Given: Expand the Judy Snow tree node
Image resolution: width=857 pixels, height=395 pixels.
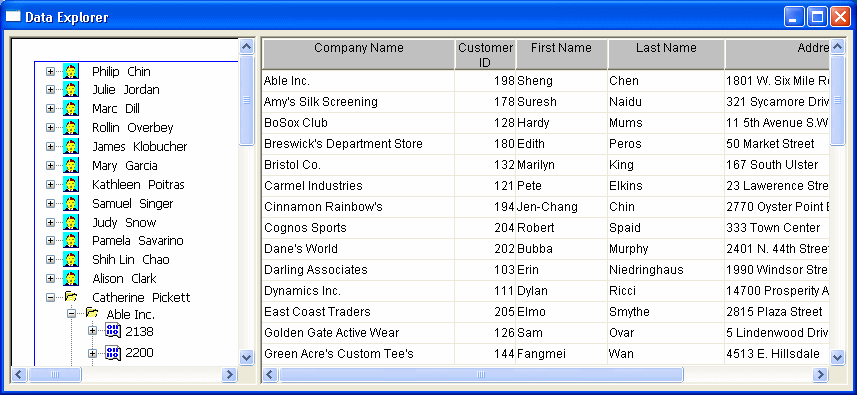Looking at the screenshot, I should 50,222.
